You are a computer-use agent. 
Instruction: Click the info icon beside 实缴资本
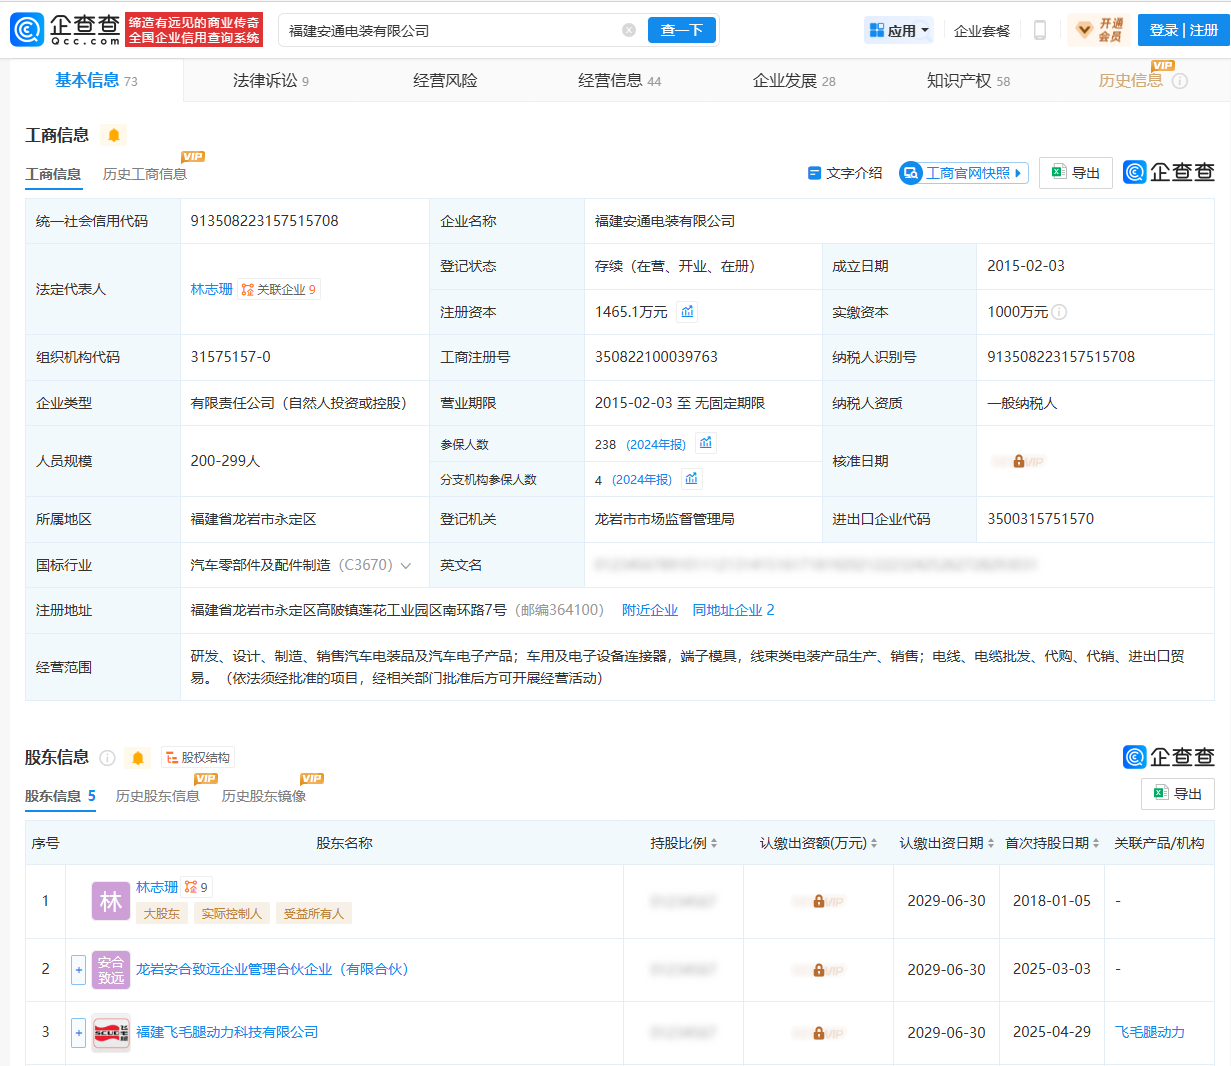coord(1060,312)
